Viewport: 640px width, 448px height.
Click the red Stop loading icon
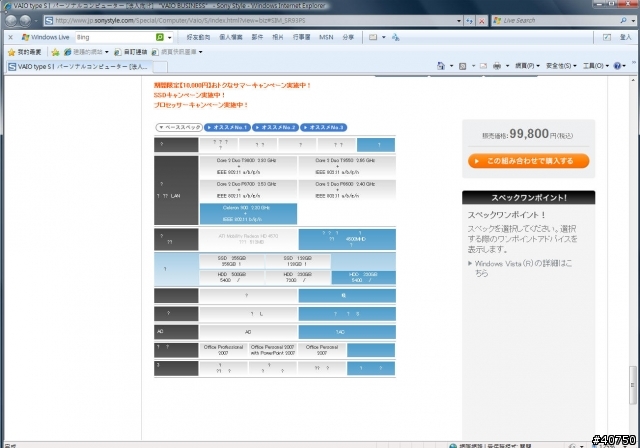(482, 21)
